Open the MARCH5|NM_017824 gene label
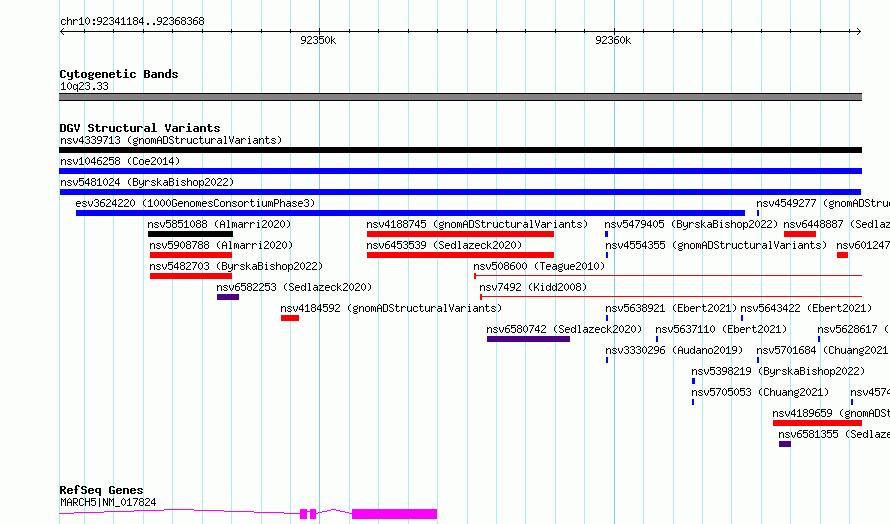Image resolution: width=890 pixels, height=524 pixels. pyautogui.click(x=108, y=502)
